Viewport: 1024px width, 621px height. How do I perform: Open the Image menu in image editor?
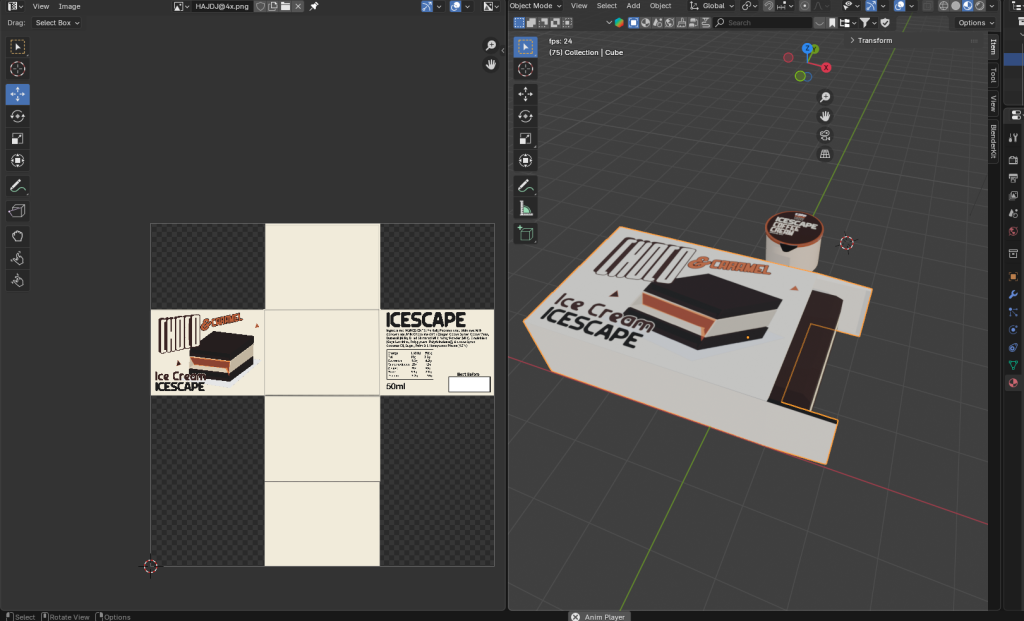[x=69, y=6]
